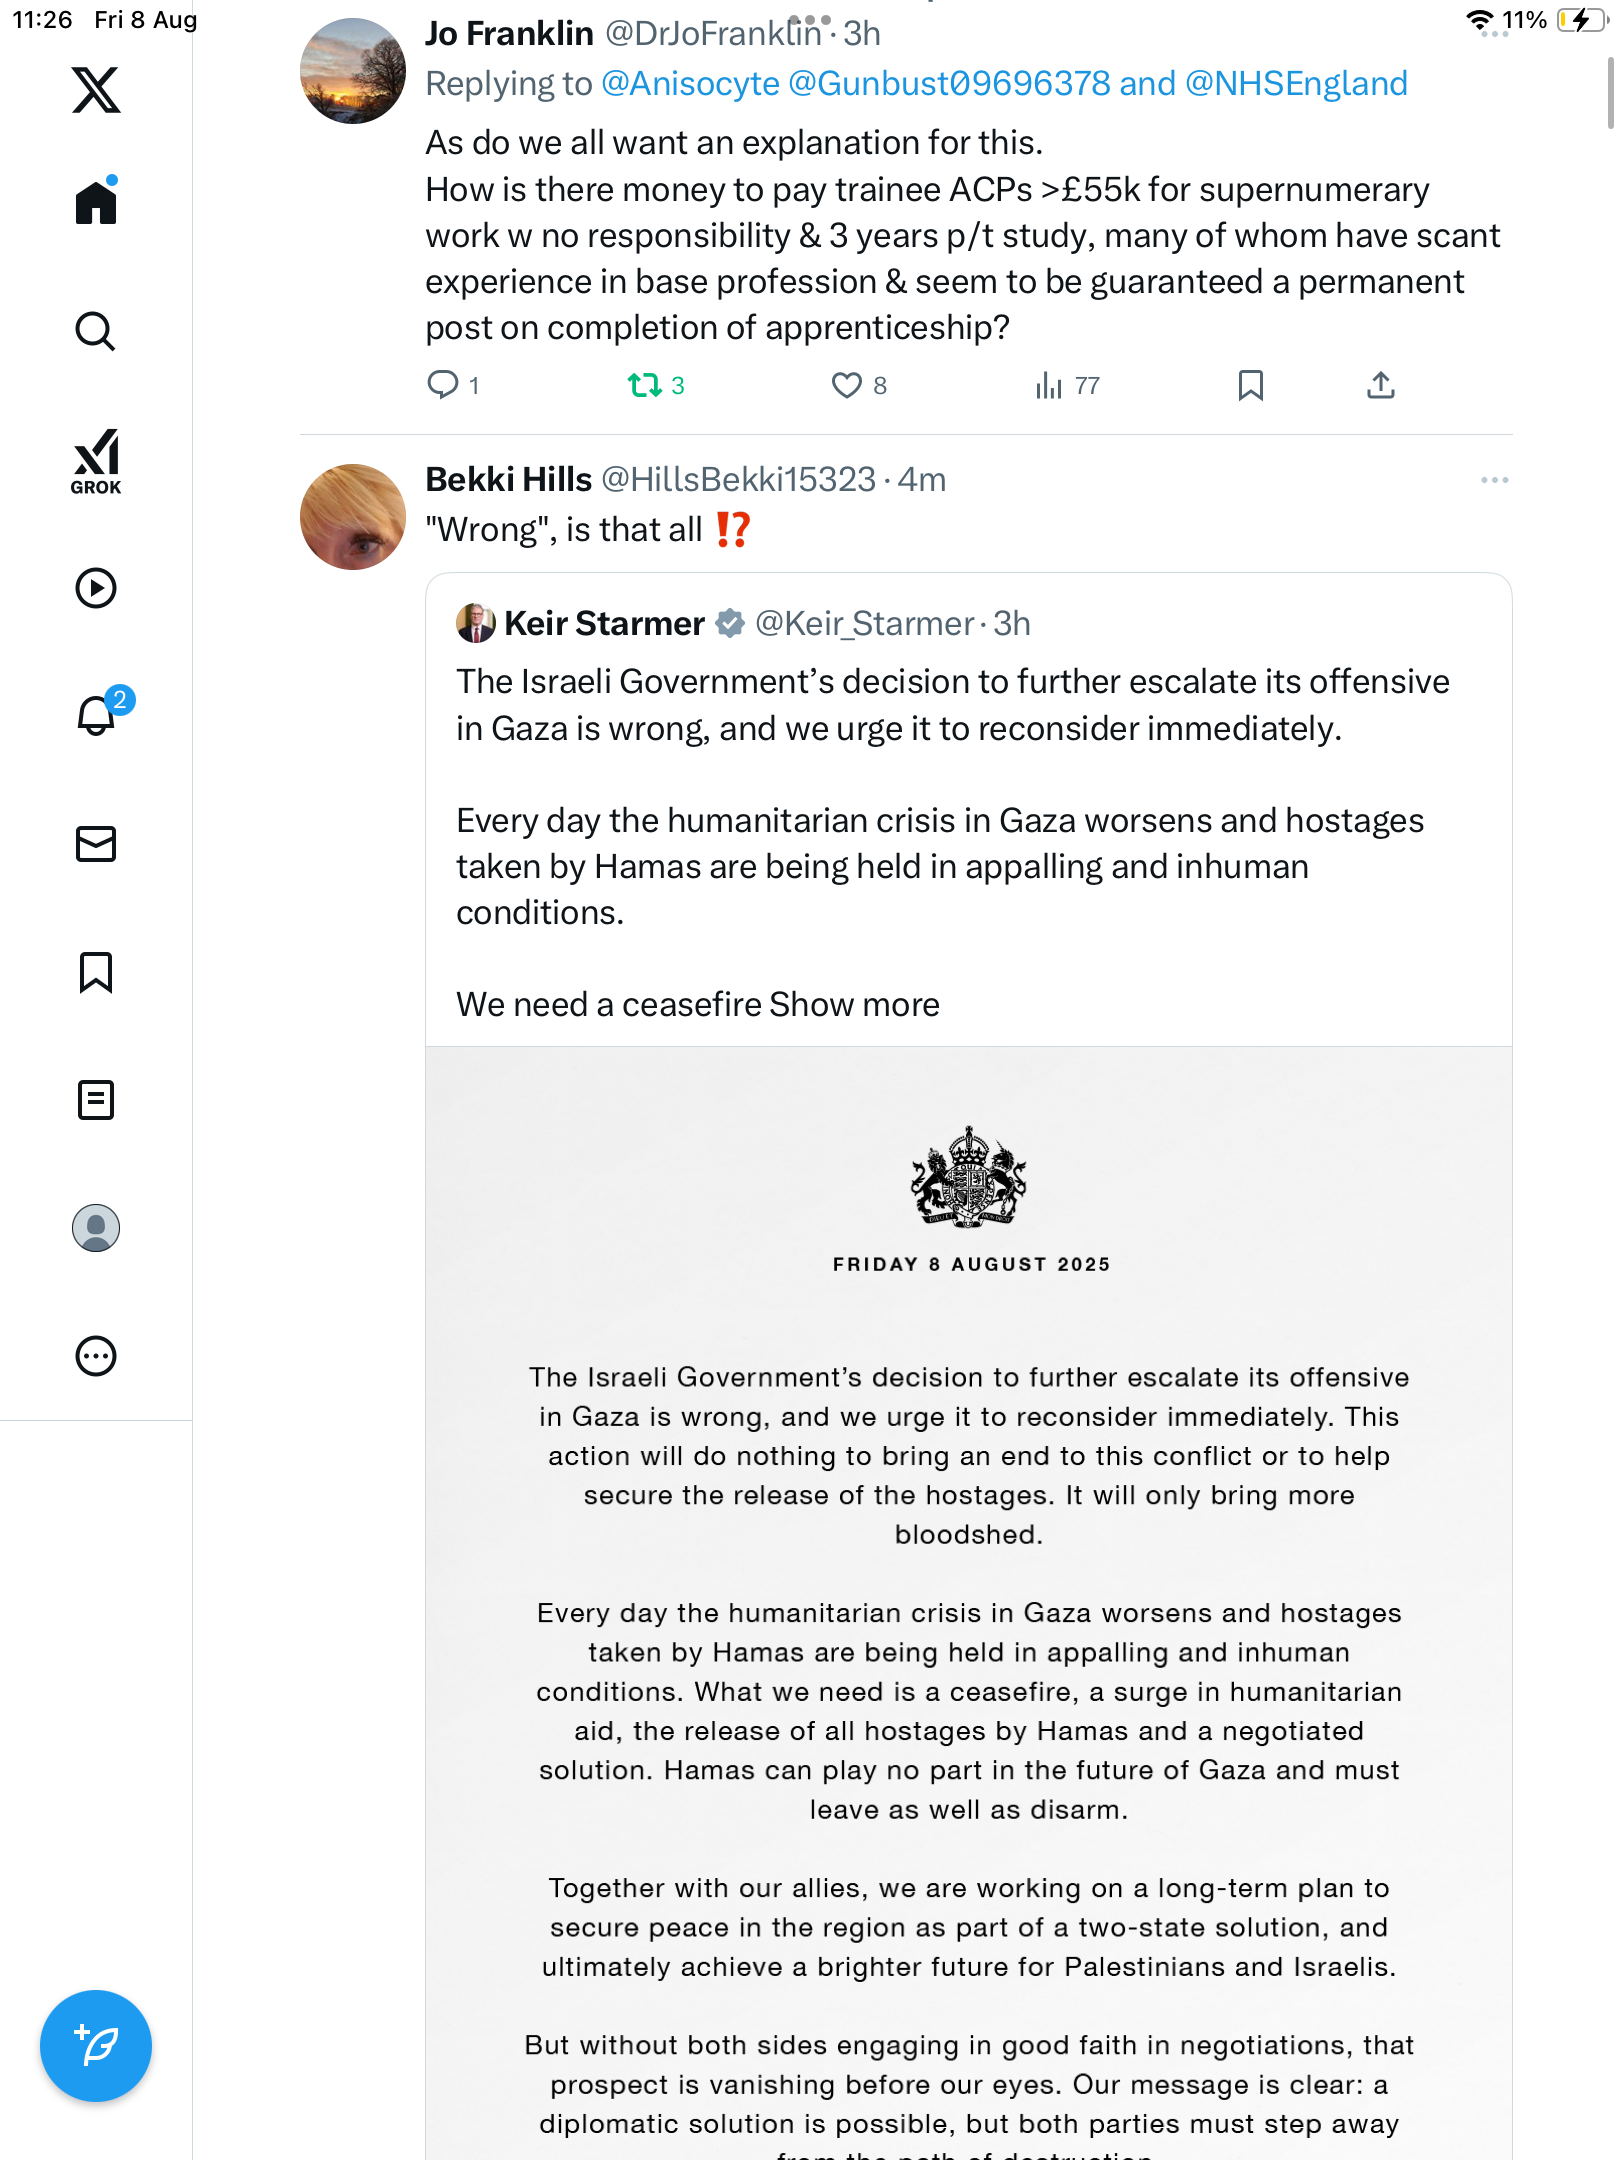Expand the sidebar More circle menu
Image resolution: width=1620 pixels, height=2160 pixels.
coord(96,1356)
